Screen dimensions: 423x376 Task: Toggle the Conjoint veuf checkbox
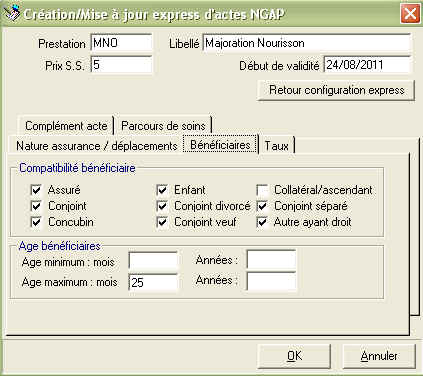[x=162, y=222]
